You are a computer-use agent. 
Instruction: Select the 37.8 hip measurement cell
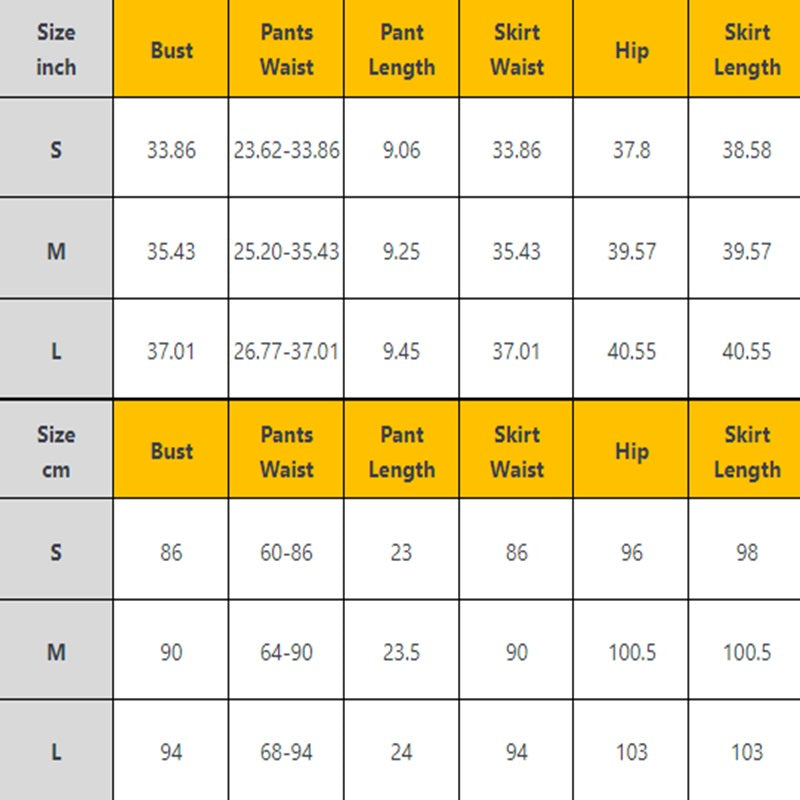[x=631, y=151]
